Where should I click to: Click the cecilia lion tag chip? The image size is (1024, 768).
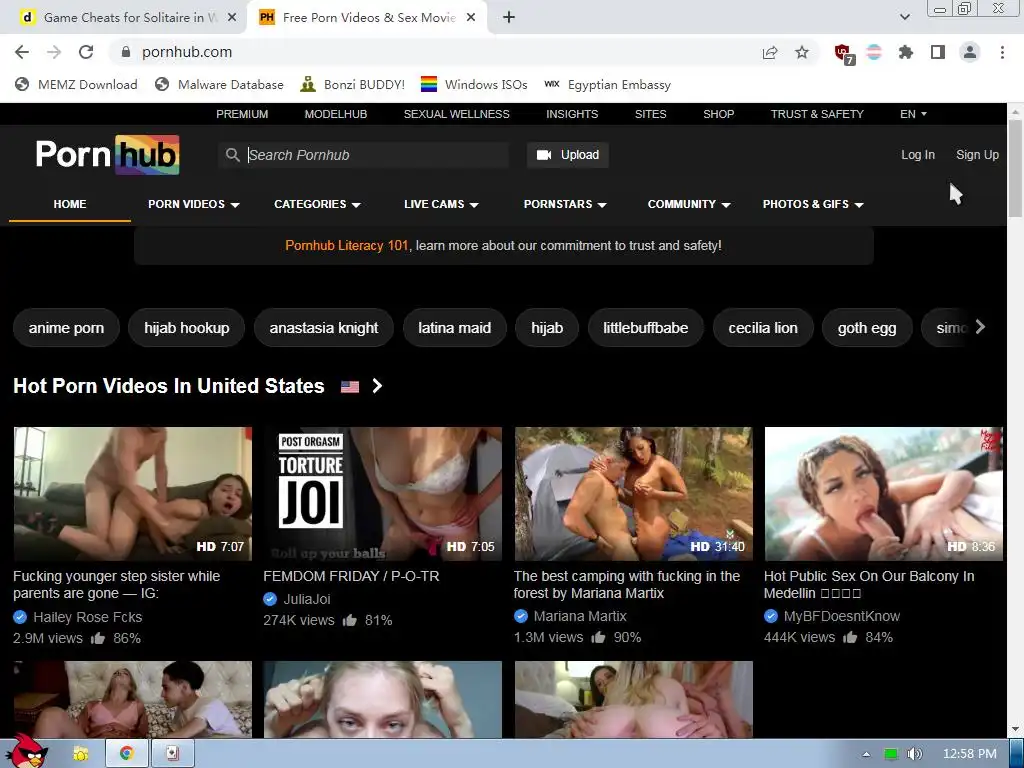coord(763,328)
